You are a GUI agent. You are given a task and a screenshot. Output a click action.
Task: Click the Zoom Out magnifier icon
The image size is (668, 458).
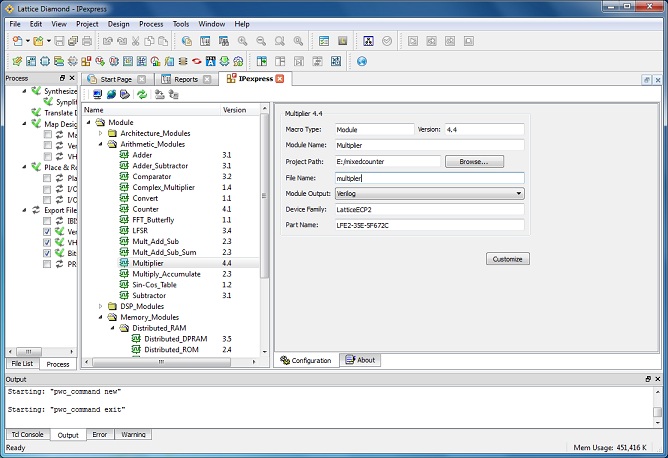(x=261, y=41)
